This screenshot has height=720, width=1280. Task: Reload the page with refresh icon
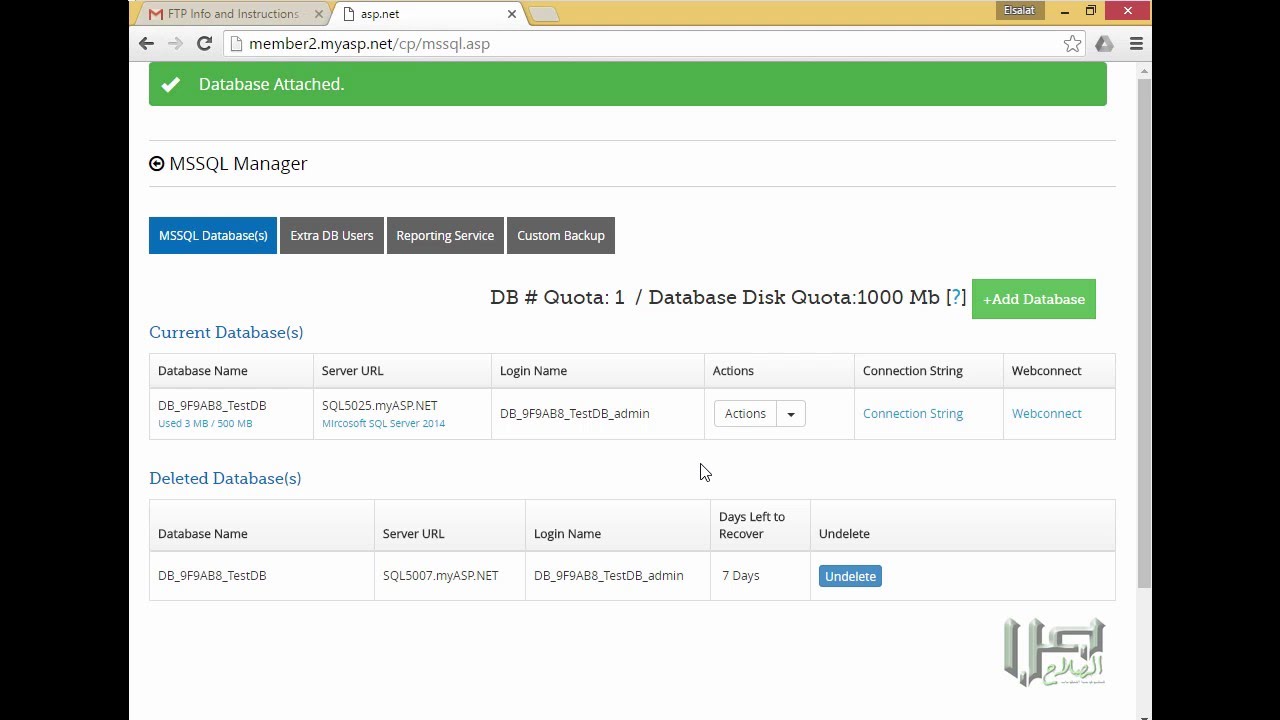(x=204, y=44)
